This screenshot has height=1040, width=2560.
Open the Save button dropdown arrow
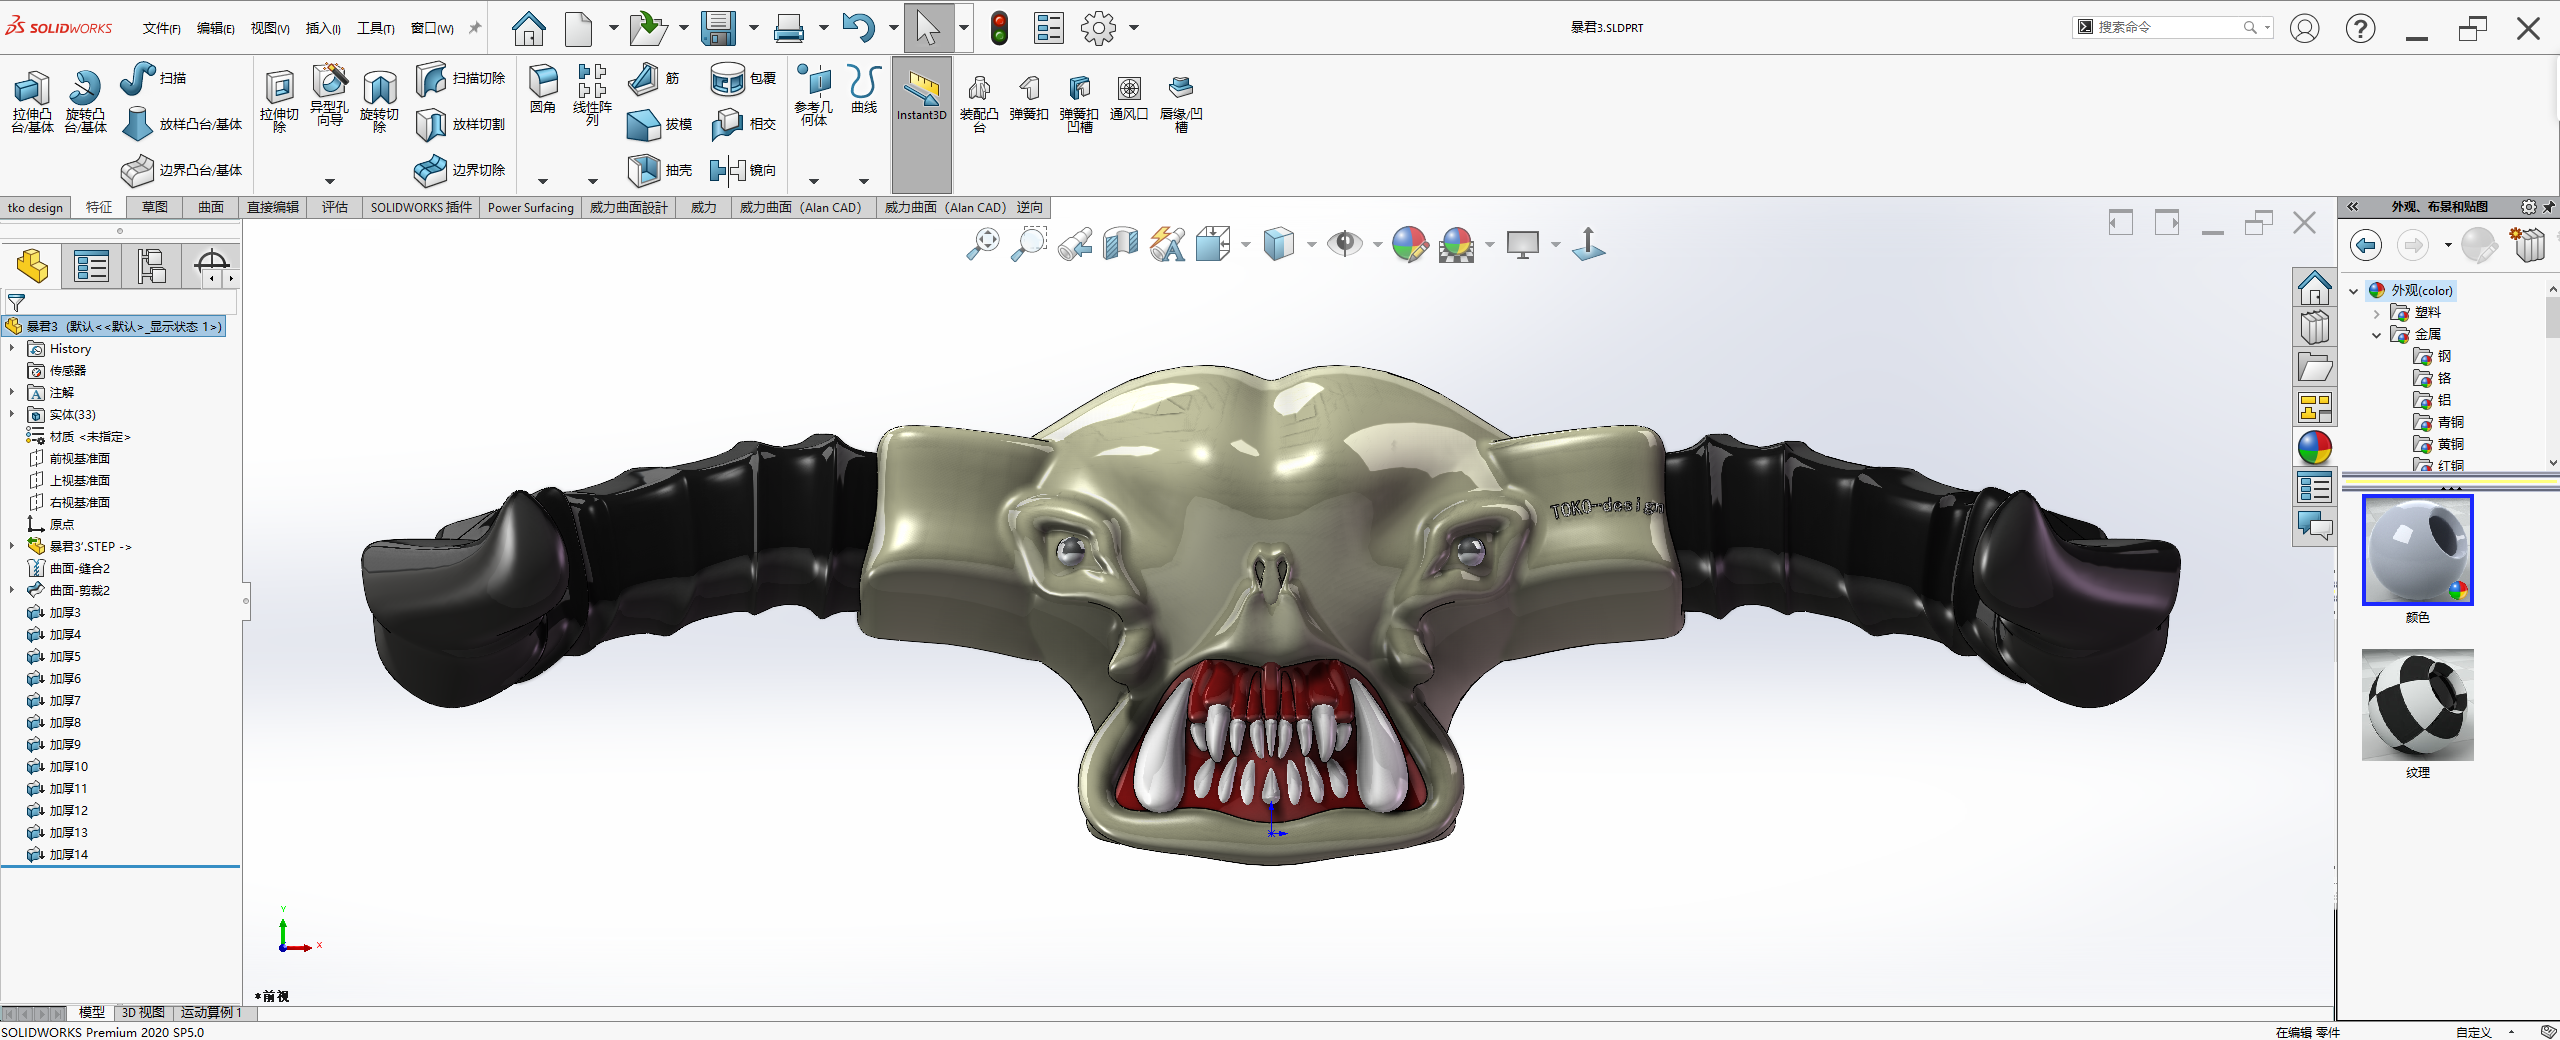point(754,28)
